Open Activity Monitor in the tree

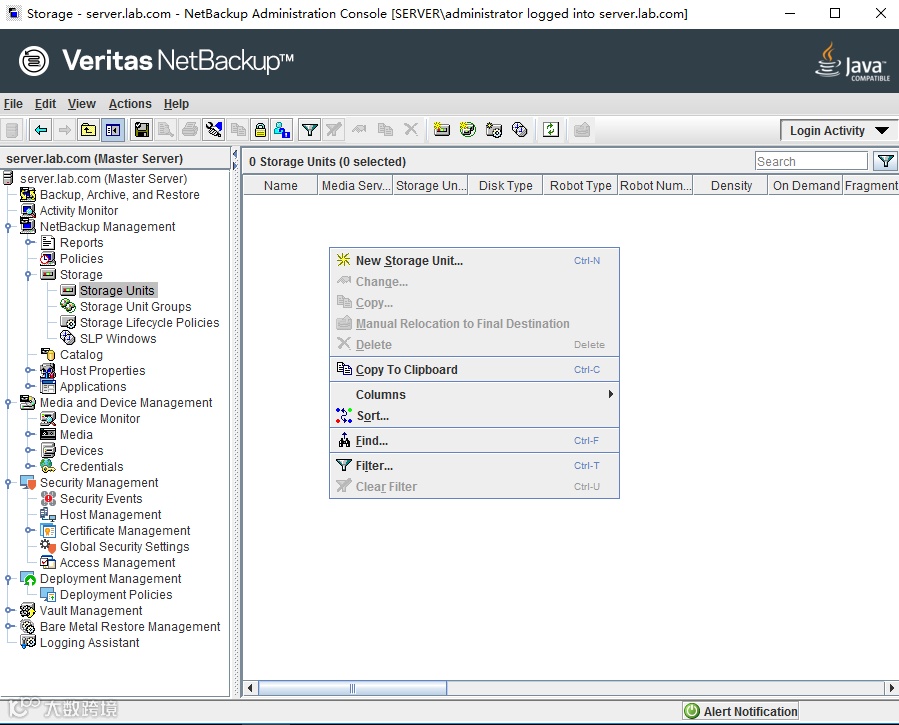(79, 211)
